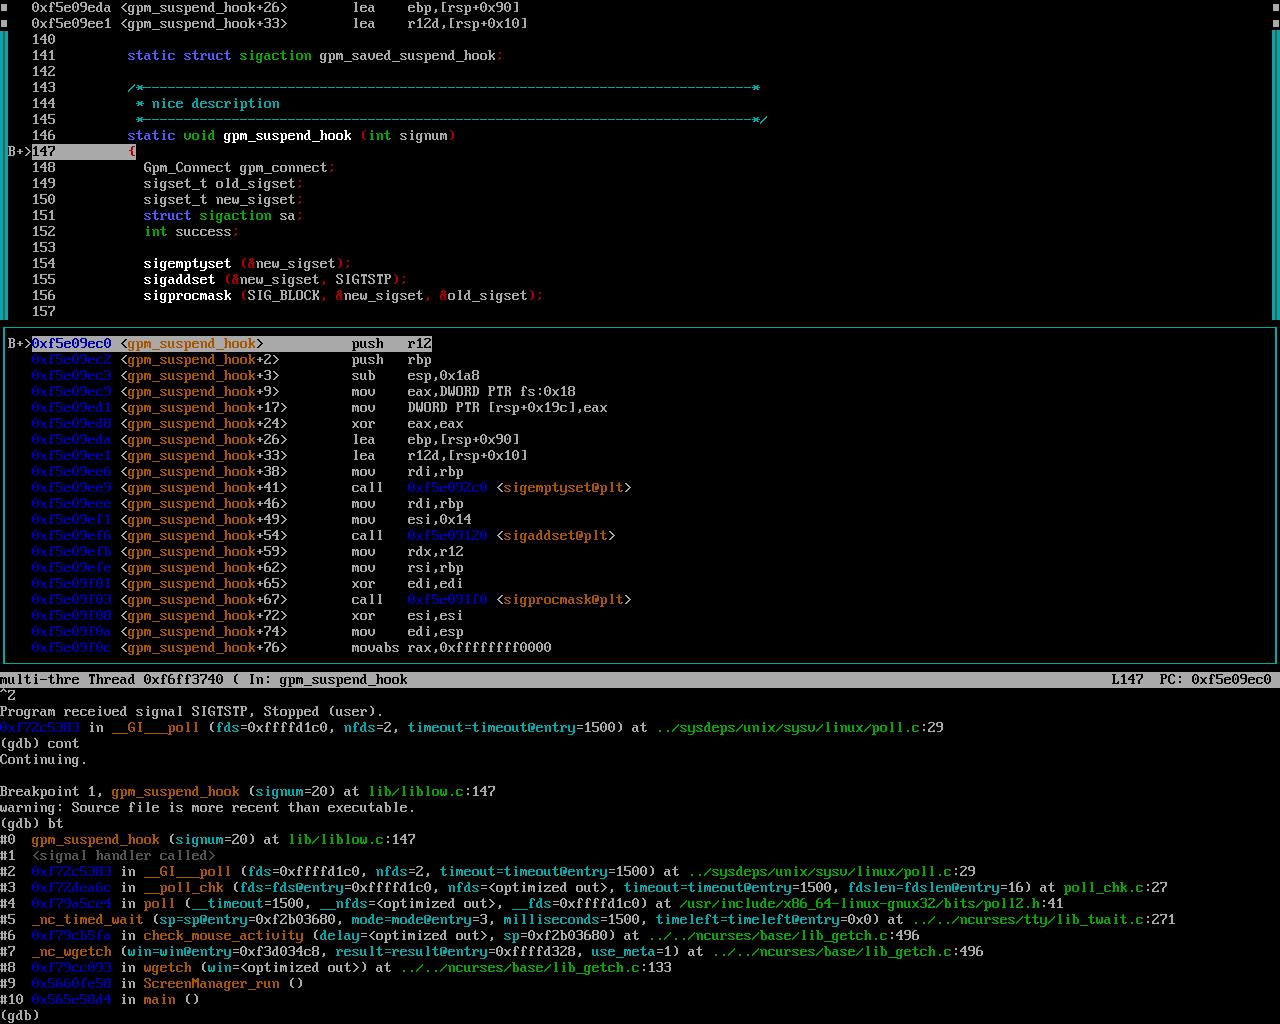Image resolution: width=1280 pixels, height=1024 pixels.
Task: Click the L147 line indicator in the status bar
Action: click(1127, 680)
